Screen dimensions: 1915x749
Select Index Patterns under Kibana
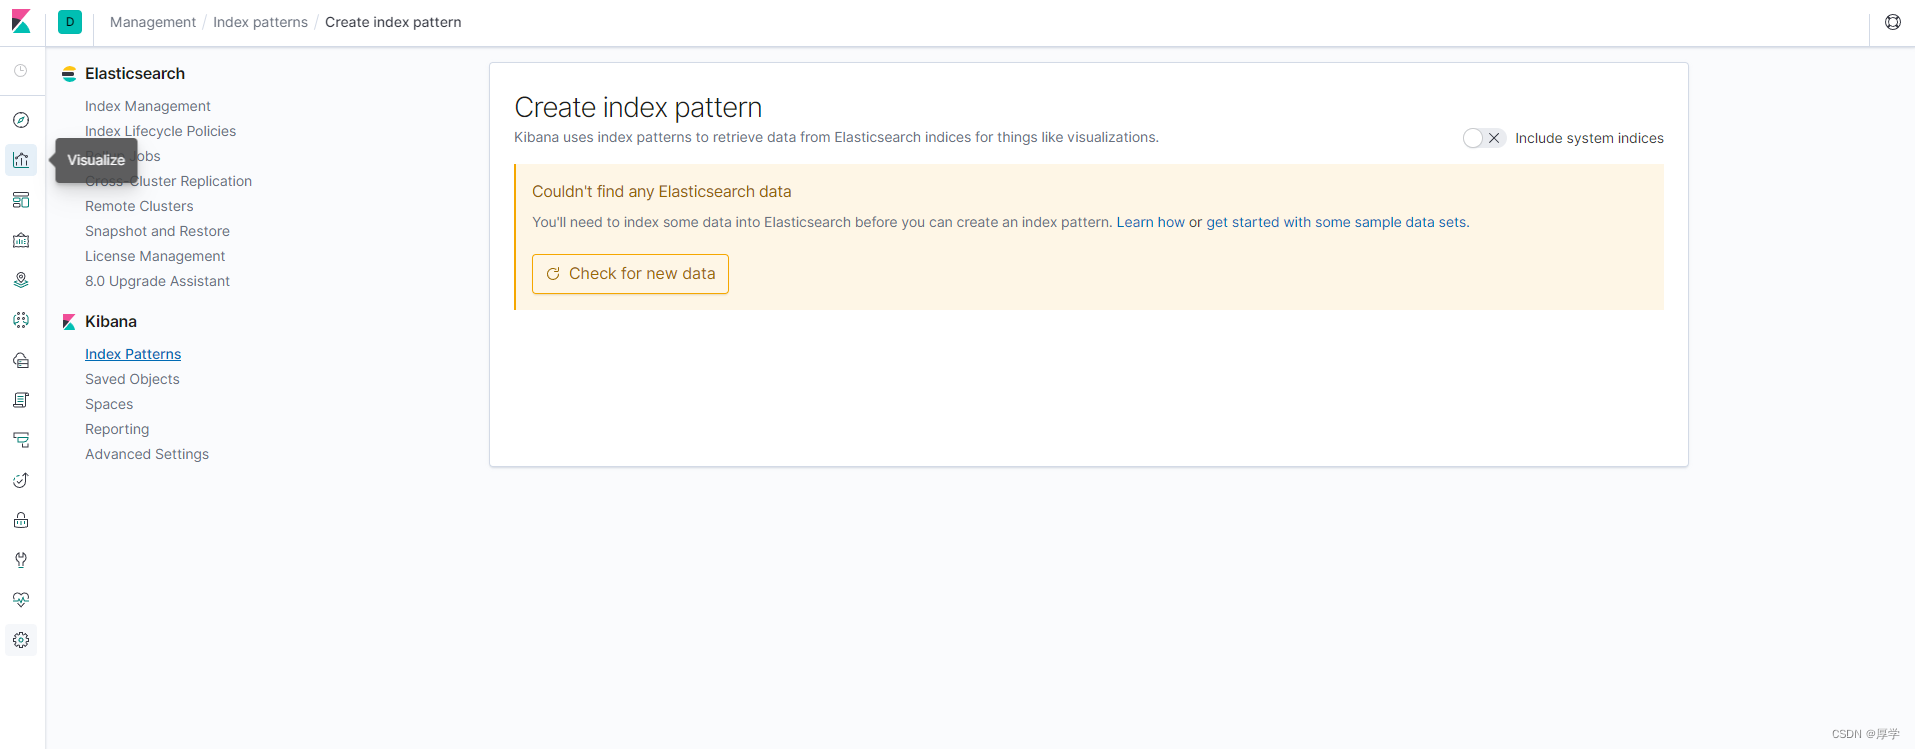pos(133,354)
